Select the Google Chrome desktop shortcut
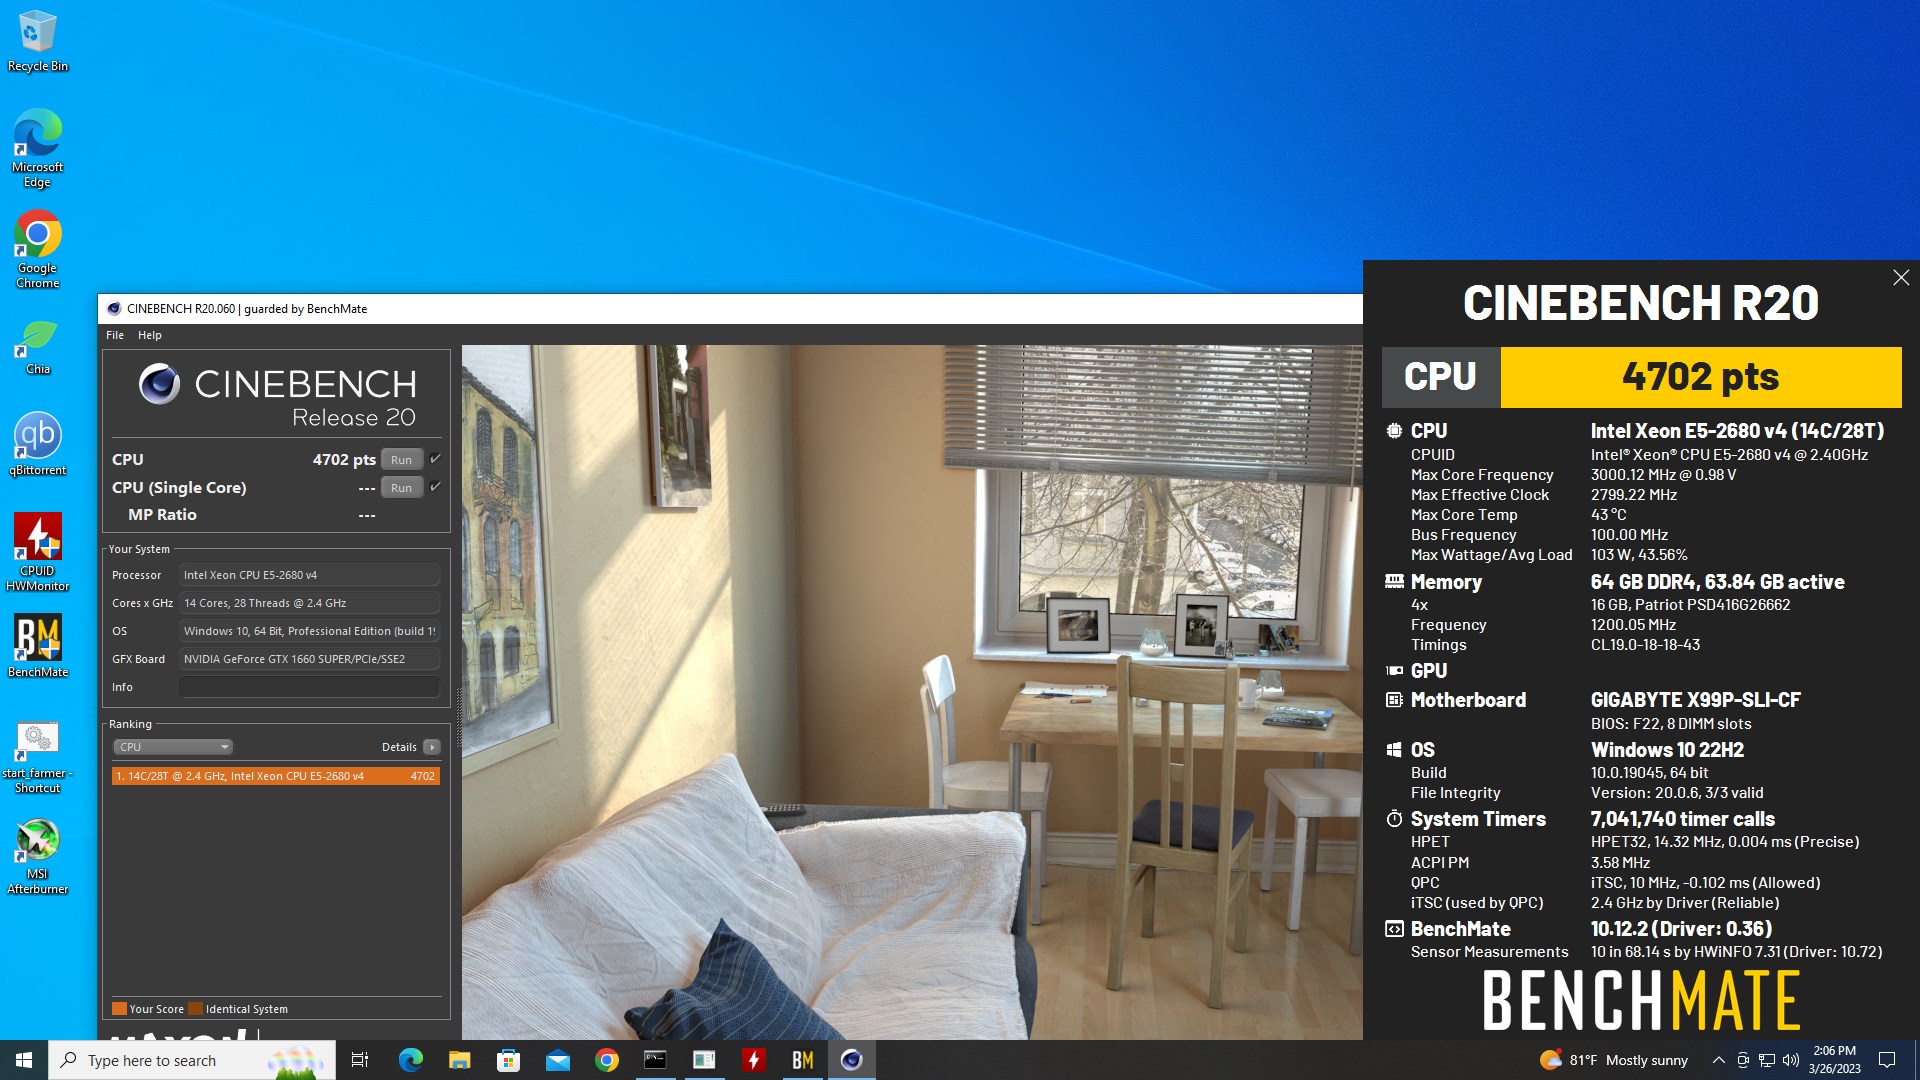The width and height of the screenshot is (1920, 1080). coord(37,249)
